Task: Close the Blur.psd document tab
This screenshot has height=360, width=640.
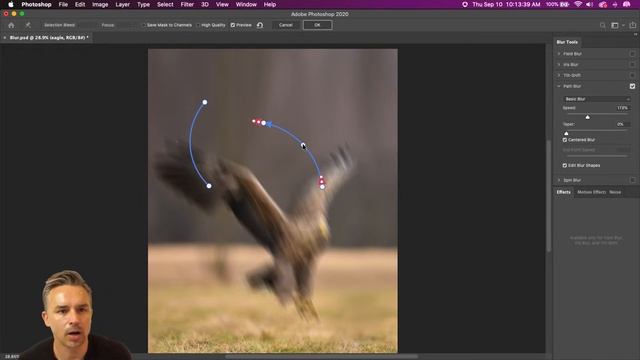Action: tap(4, 38)
